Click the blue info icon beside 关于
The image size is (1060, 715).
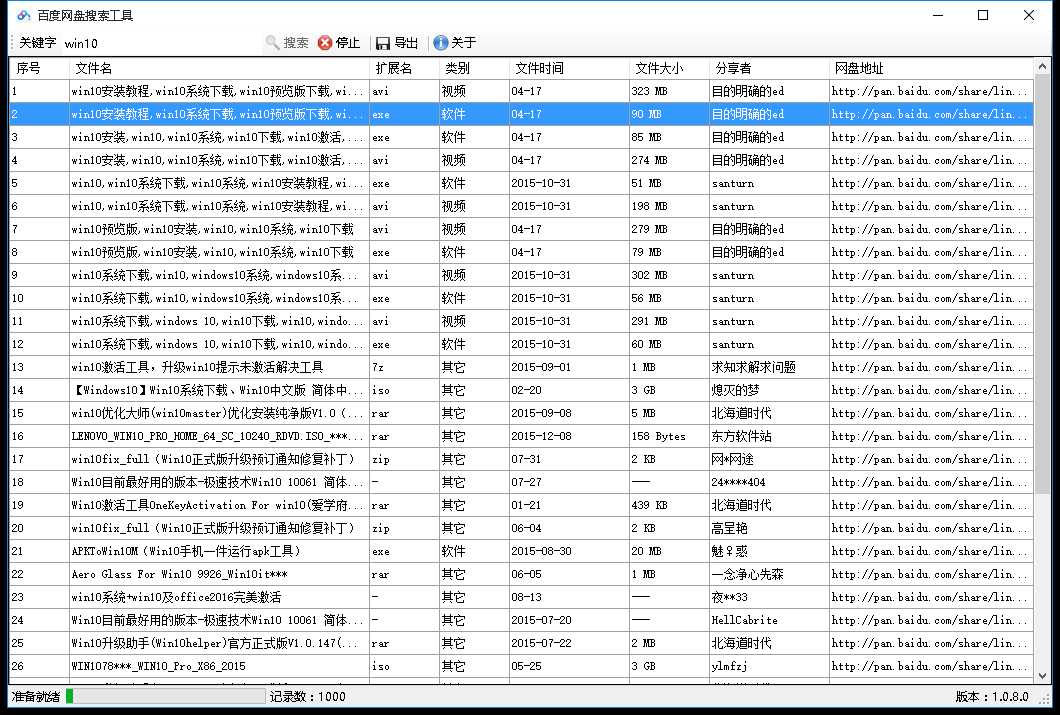440,43
